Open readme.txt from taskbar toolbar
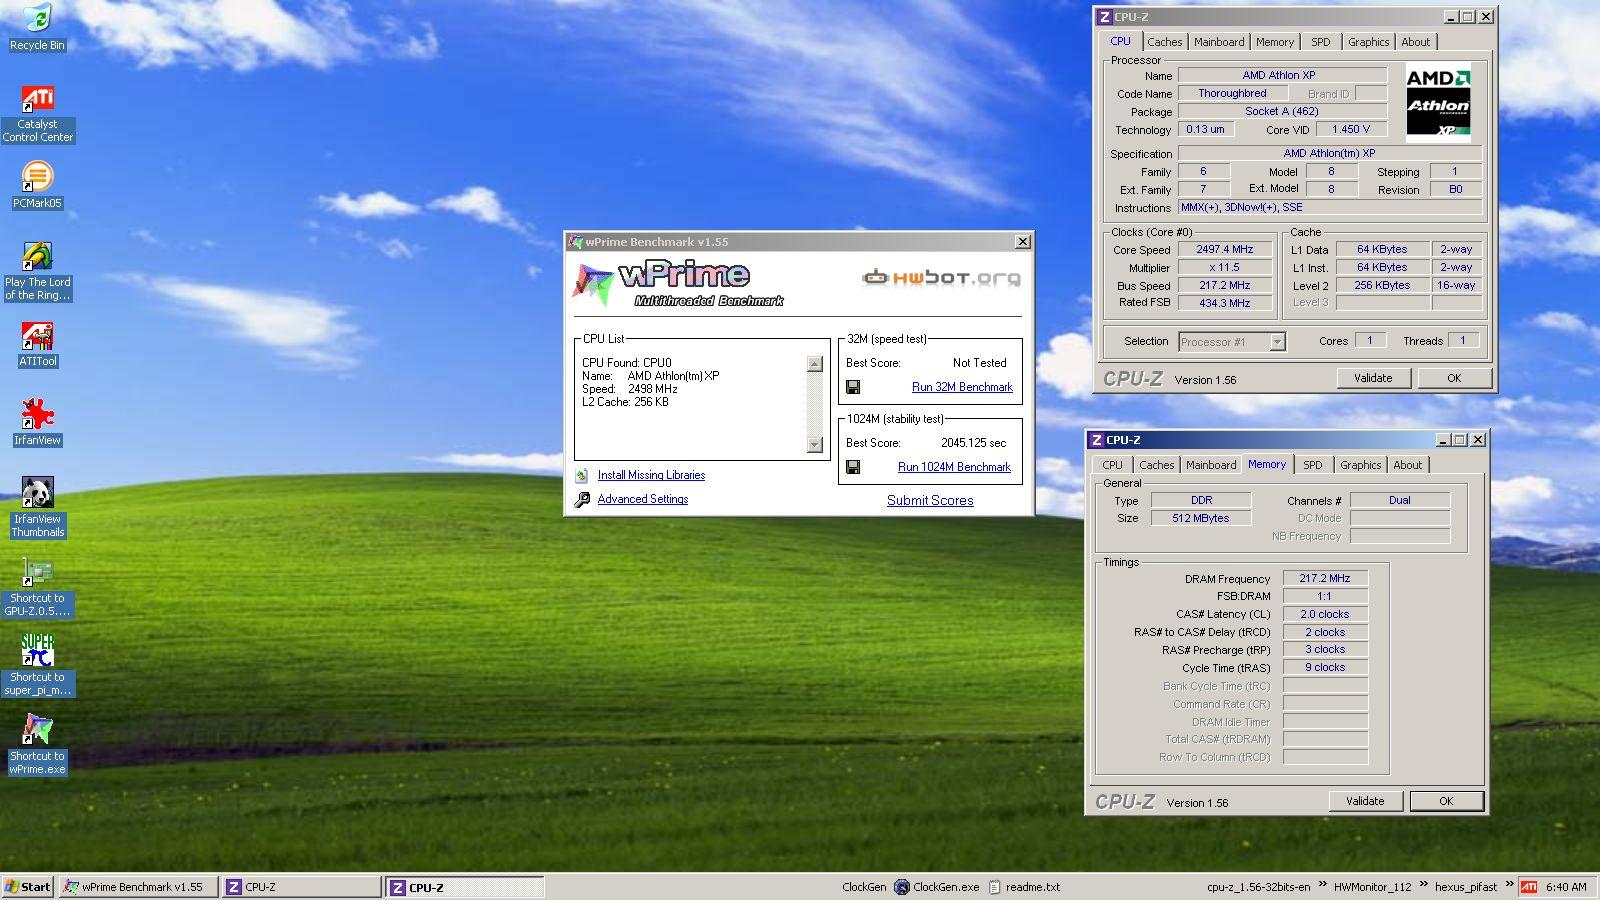 (1024, 887)
